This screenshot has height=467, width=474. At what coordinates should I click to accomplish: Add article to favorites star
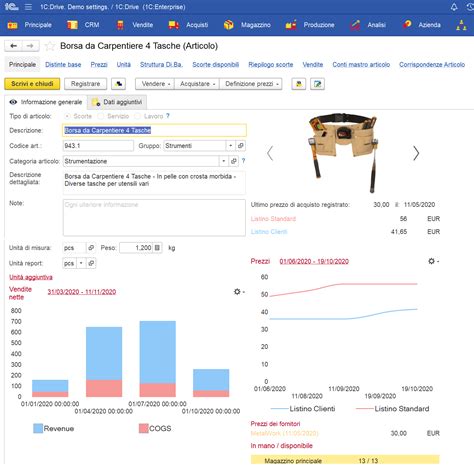pos(49,46)
